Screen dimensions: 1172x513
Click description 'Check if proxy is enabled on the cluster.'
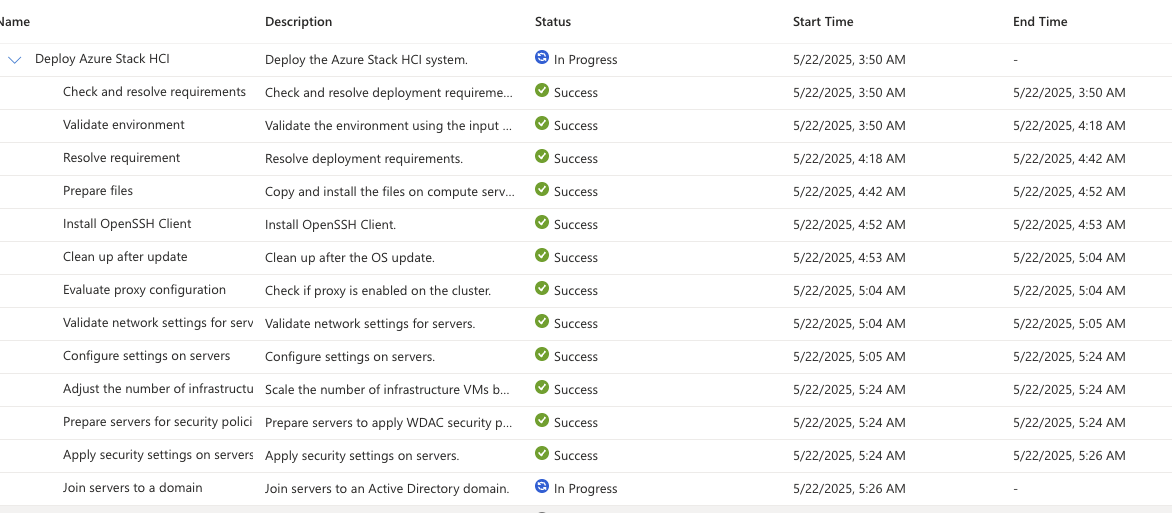click(x=377, y=291)
